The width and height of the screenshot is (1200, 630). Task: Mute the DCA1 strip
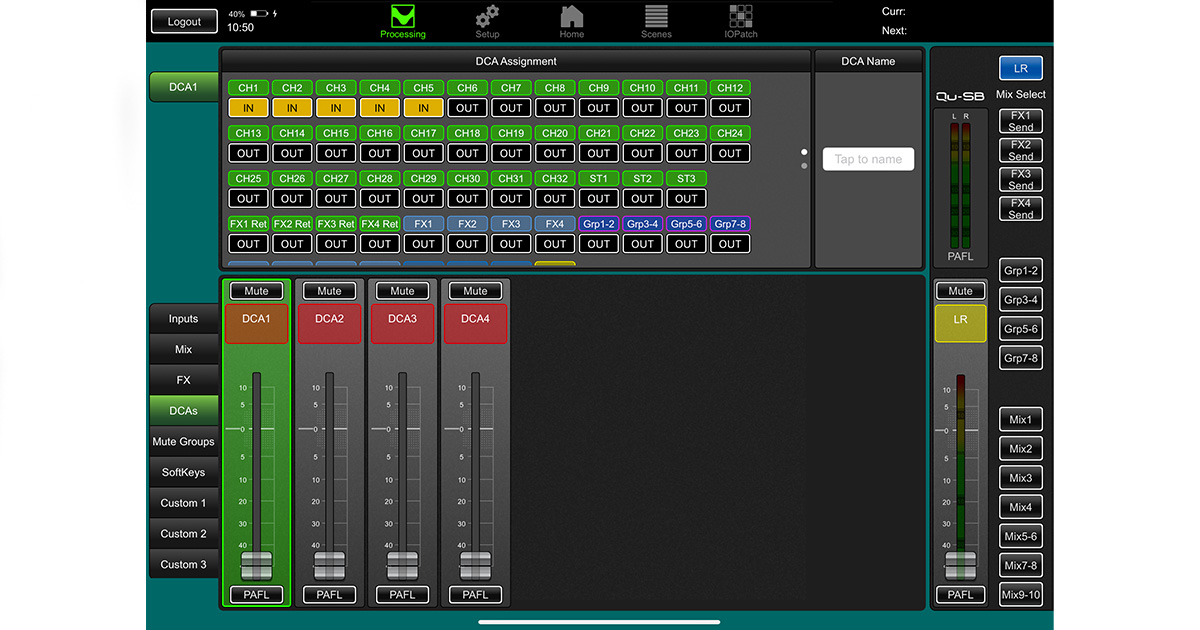[256, 291]
